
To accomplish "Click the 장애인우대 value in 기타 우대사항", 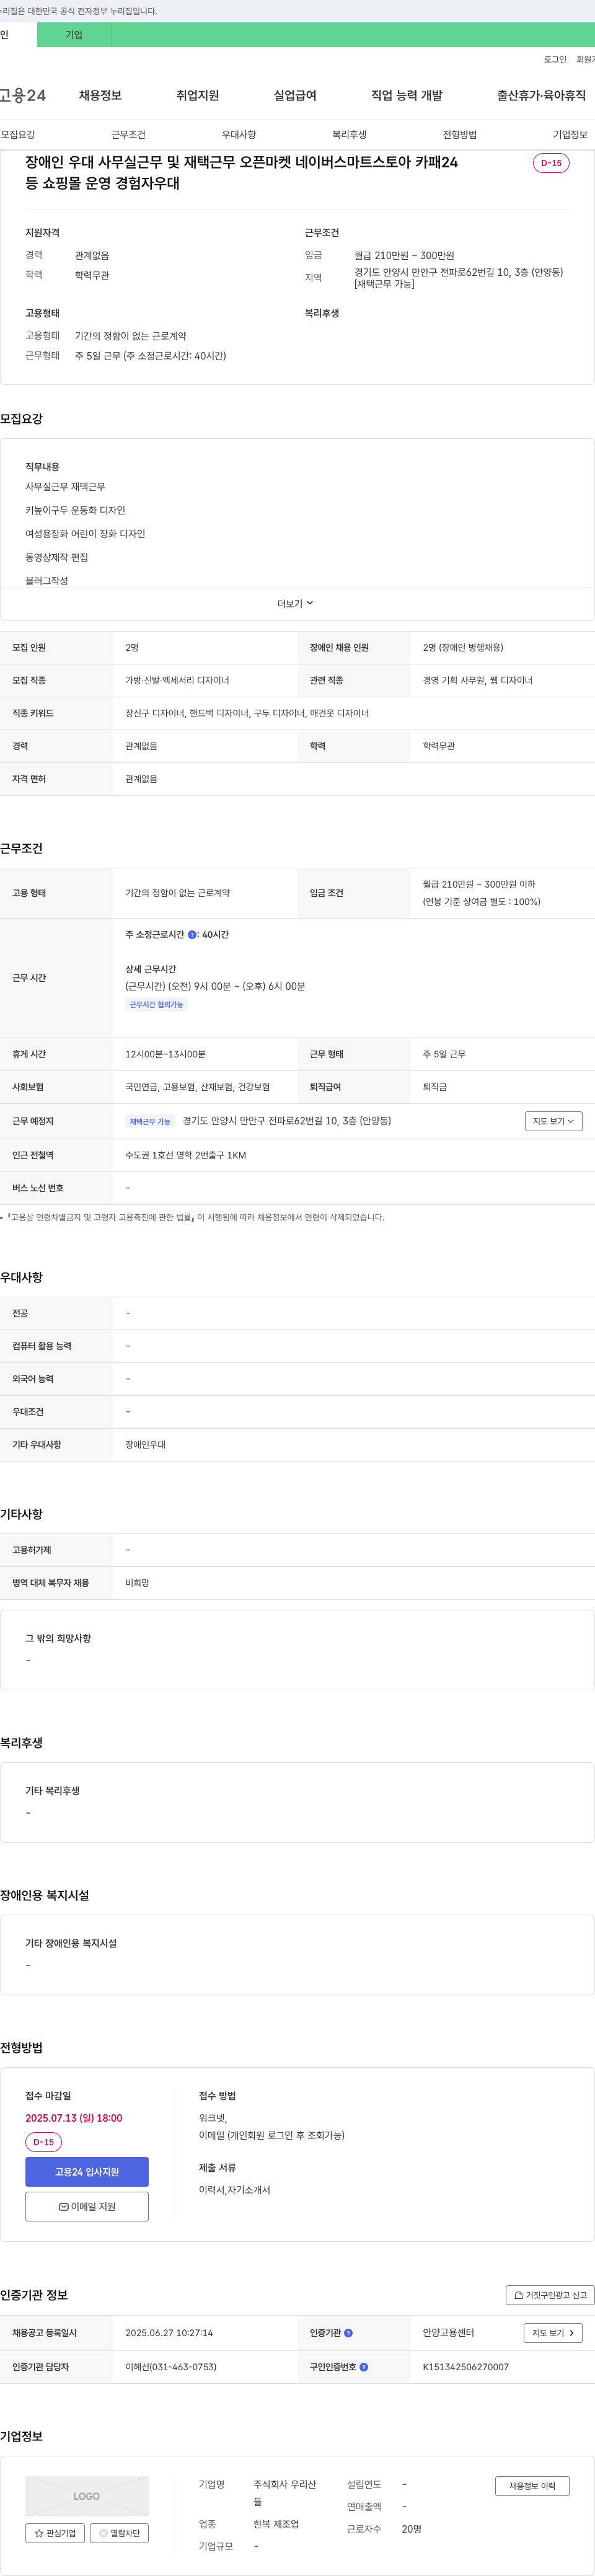I will 146,1445.
